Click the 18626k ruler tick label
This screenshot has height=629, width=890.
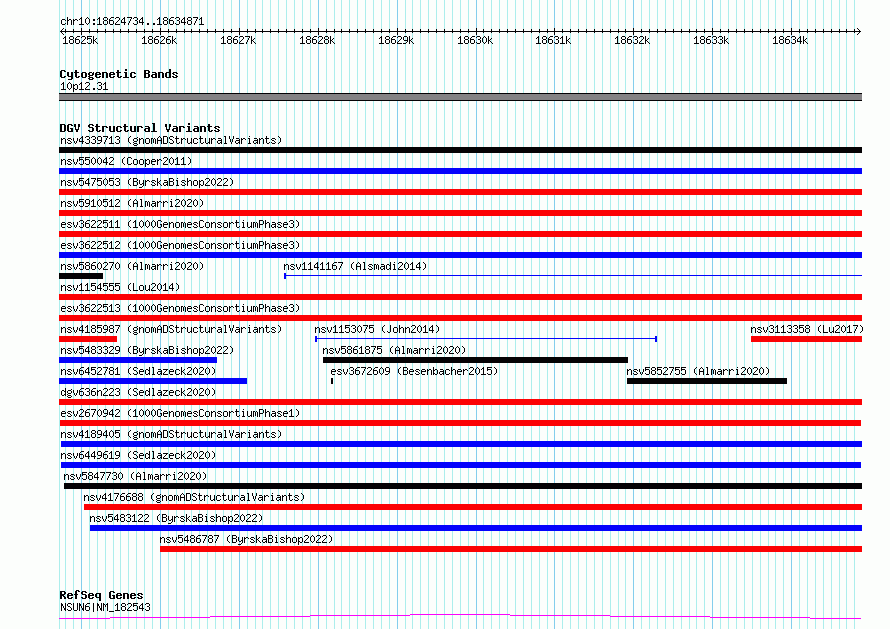(x=159, y=40)
